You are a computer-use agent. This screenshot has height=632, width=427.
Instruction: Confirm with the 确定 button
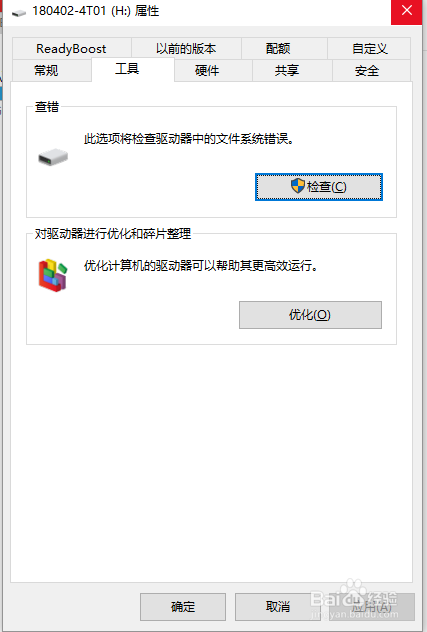(183, 607)
